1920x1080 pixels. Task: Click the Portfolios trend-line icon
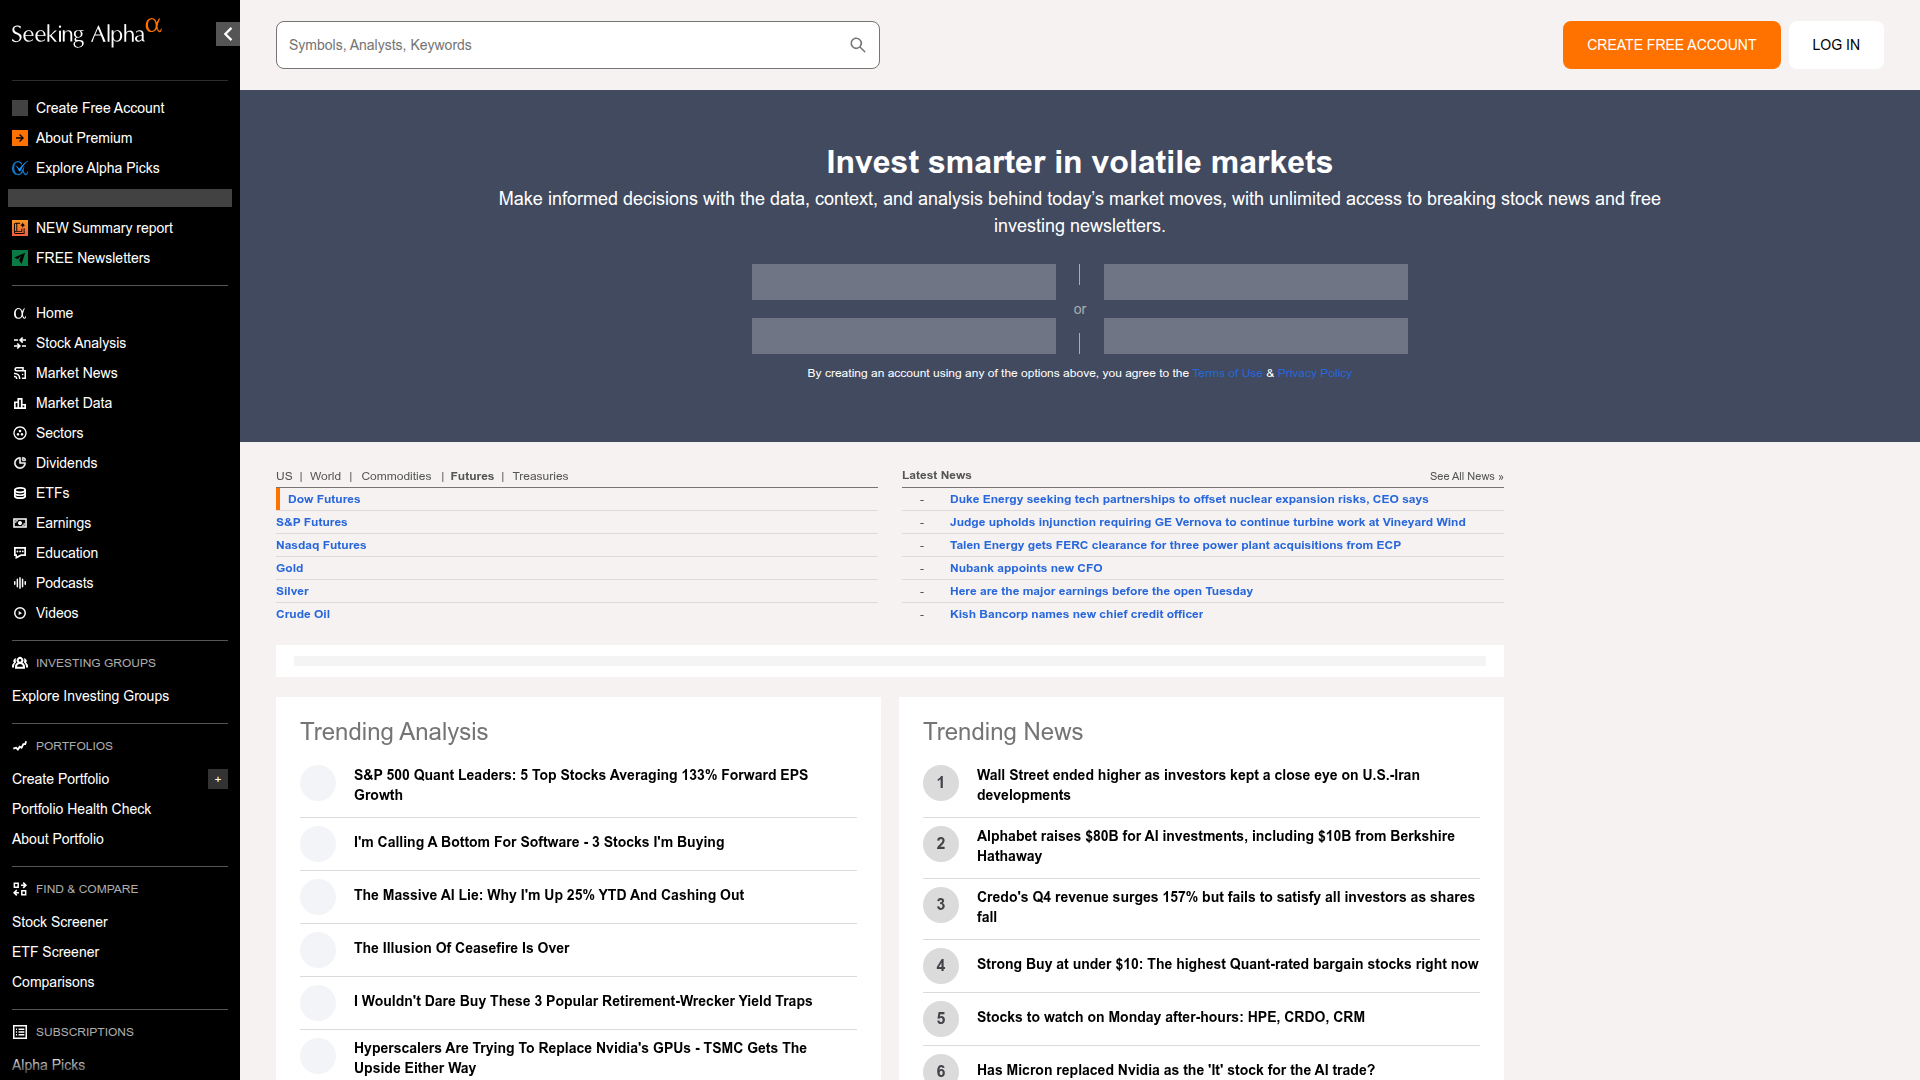(20, 746)
